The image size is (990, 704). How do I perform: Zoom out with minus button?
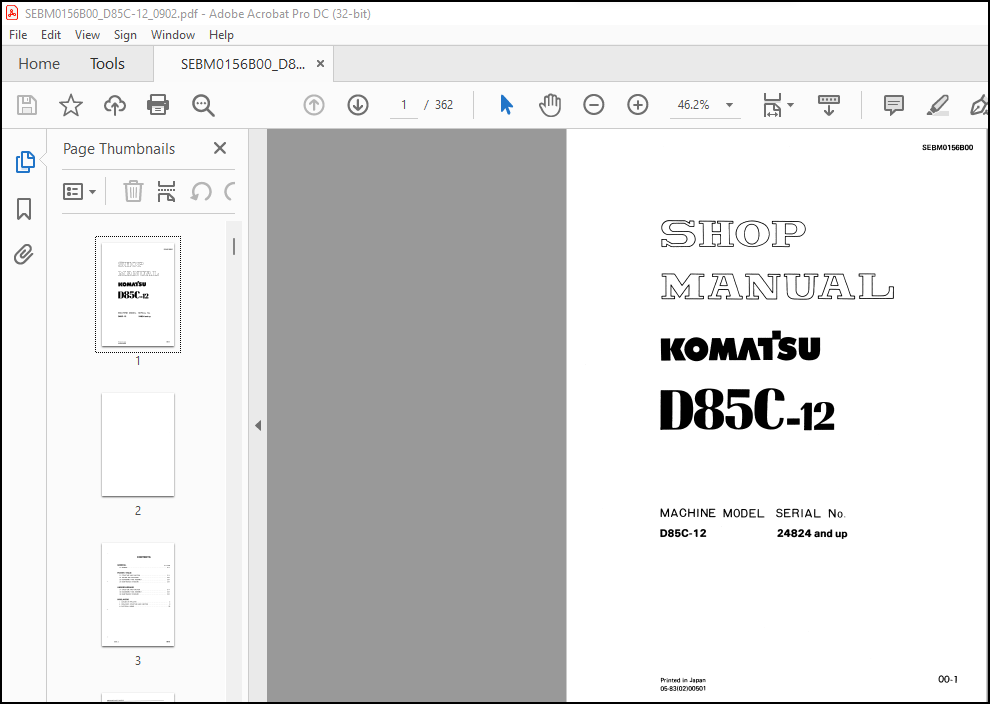pos(593,105)
